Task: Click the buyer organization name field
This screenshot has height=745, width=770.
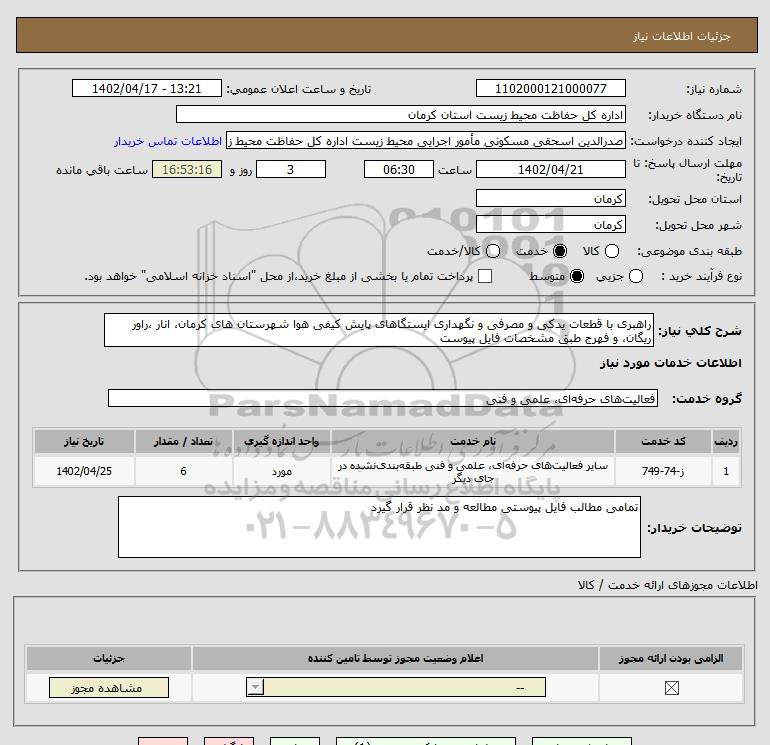Action: point(401,114)
